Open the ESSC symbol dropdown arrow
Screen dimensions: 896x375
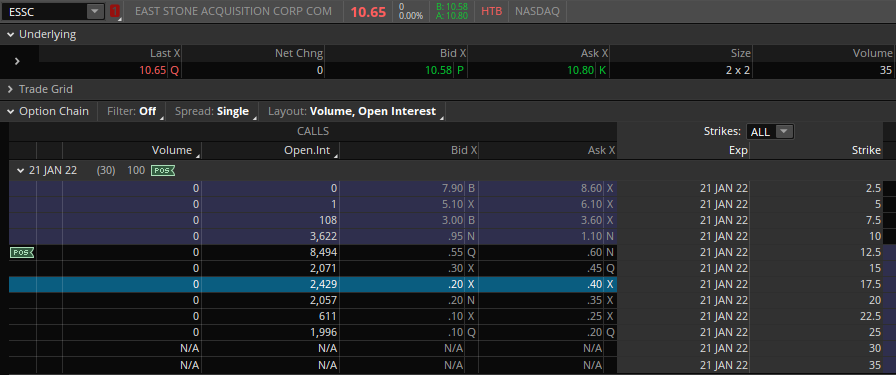94,11
